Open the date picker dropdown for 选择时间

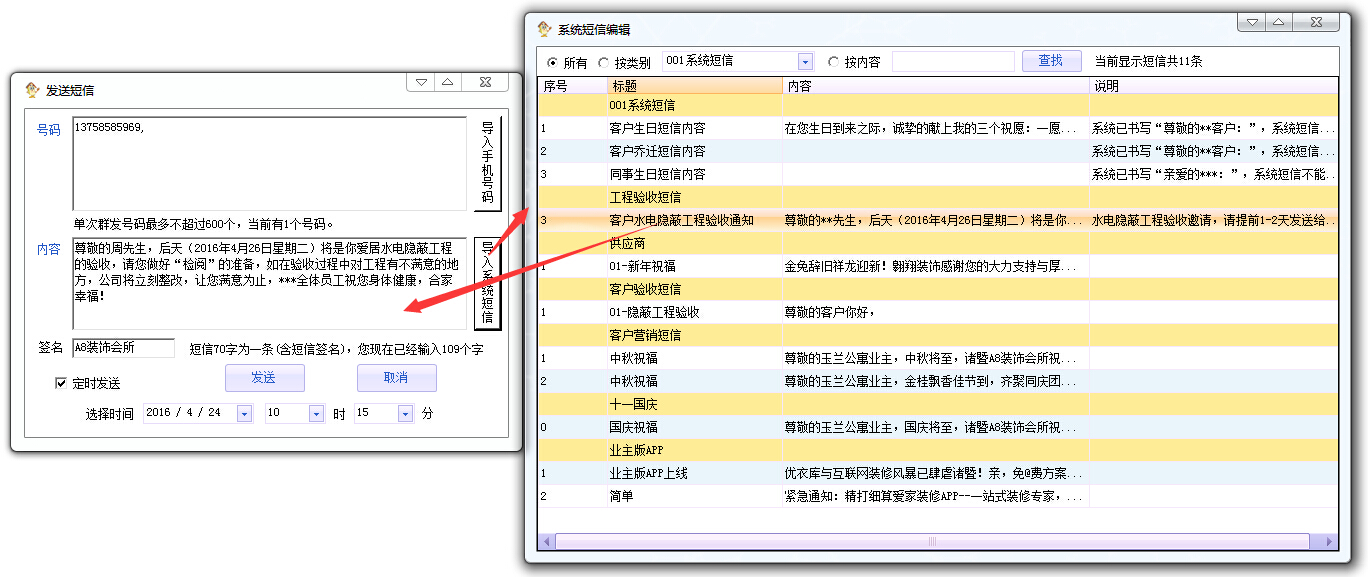pyautogui.click(x=244, y=413)
